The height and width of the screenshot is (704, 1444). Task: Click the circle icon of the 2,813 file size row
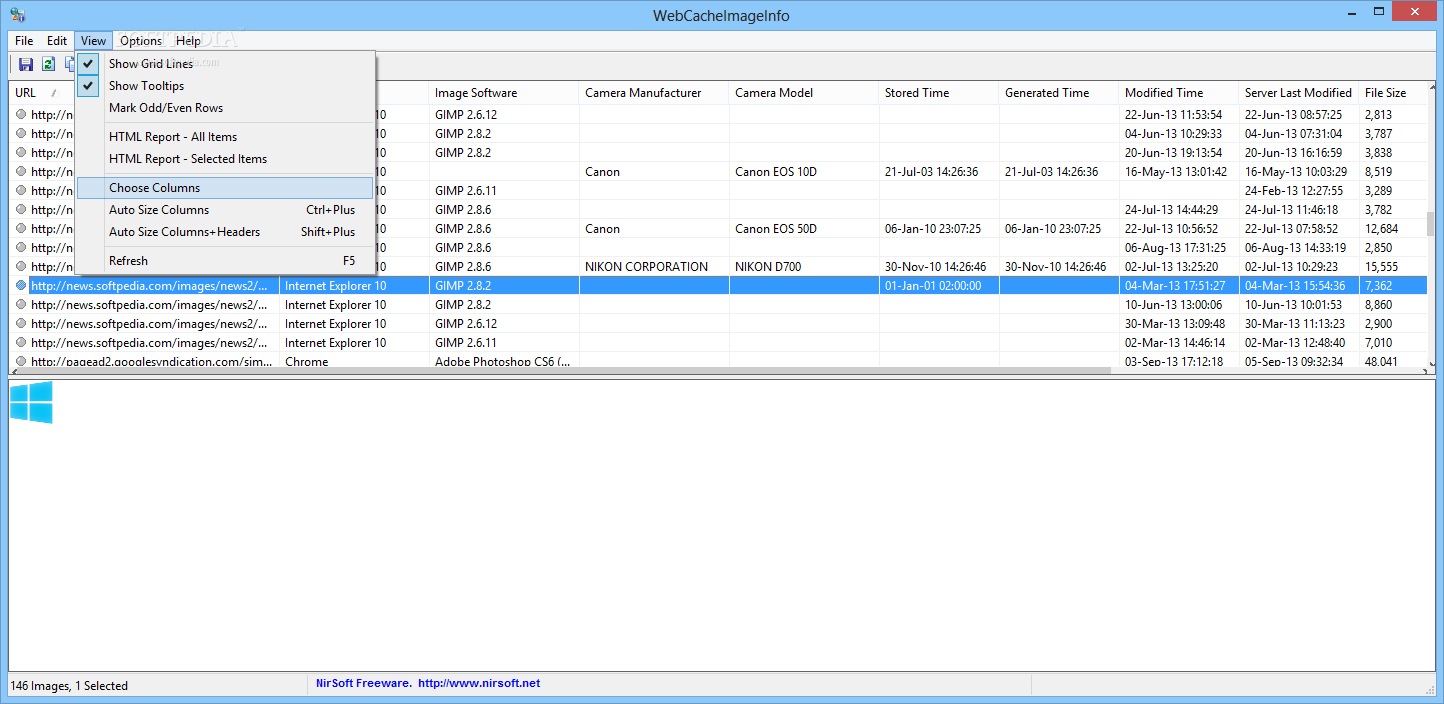click(21, 115)
